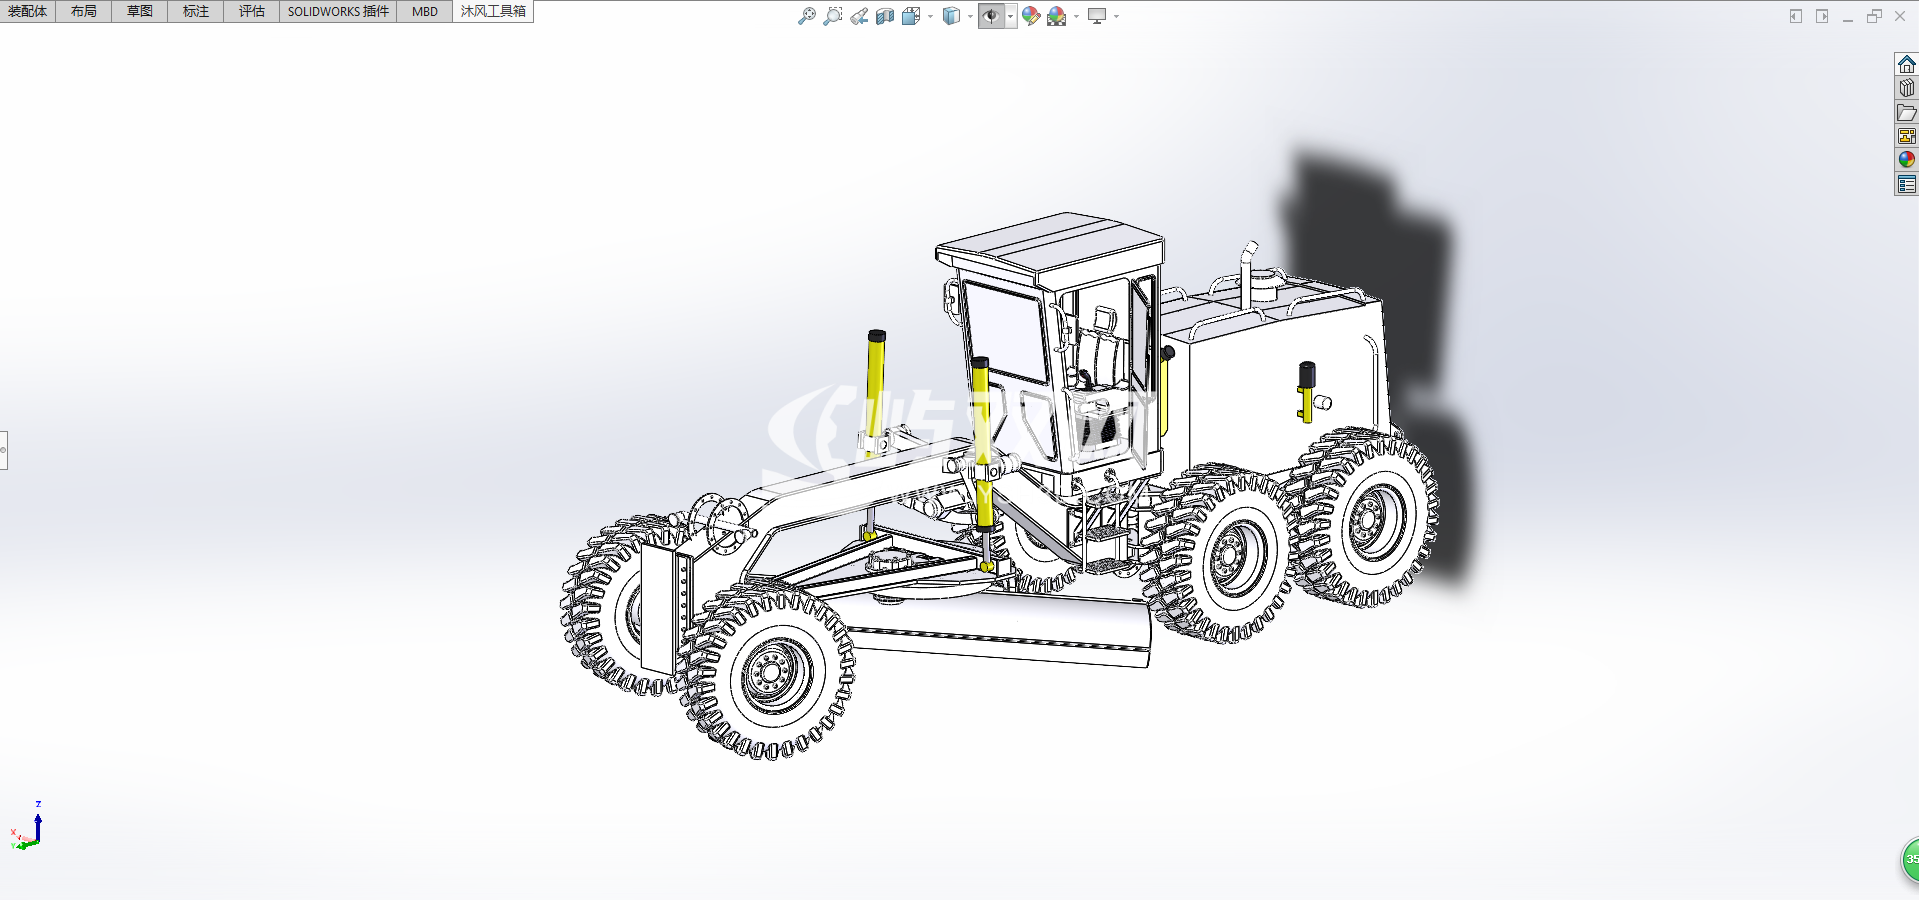Open Appearances, Scenes and Decals pane
1919x900 pixels.
1907,160
